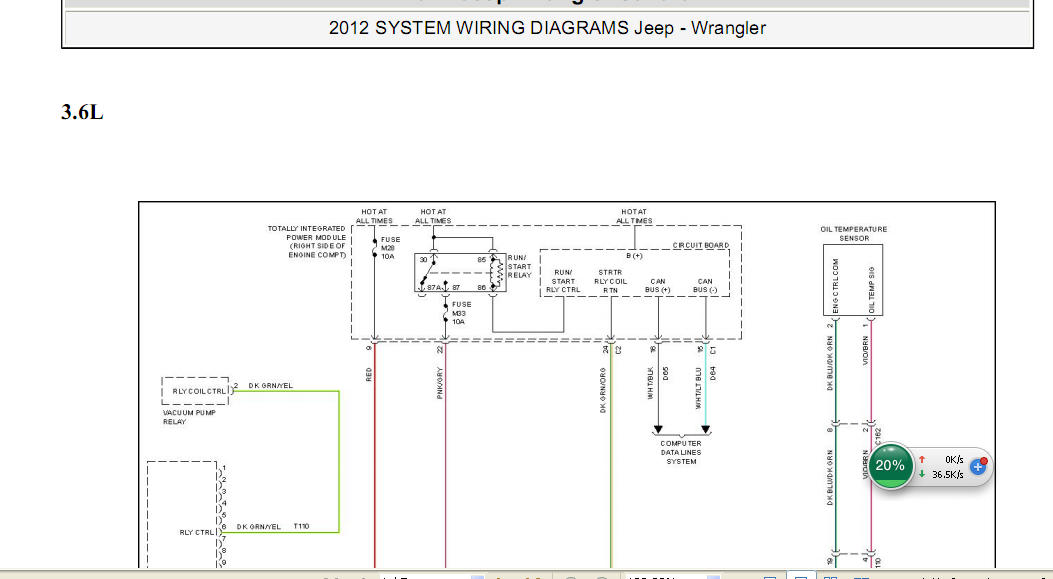Viewport: 1053px width, 579px height.
Task: Click the blue plus button on the floating widget
Action: tap(978, 467)
